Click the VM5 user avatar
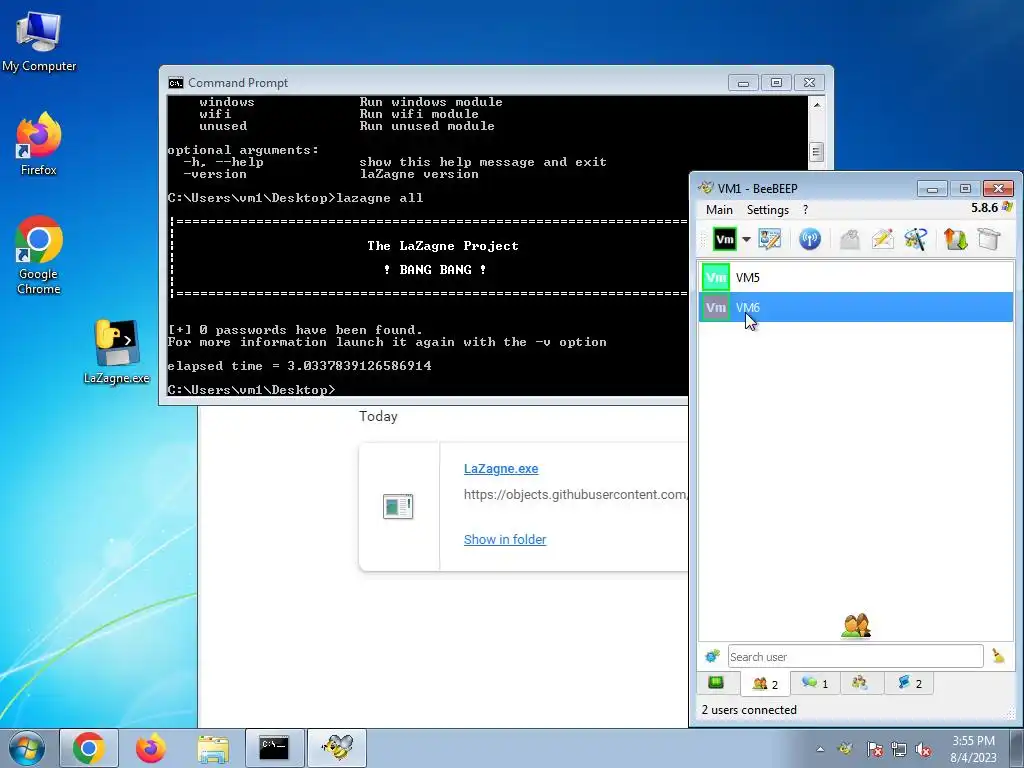This screenshot has height=768, width=1024. pyautogui.click(x=716, y=278)
